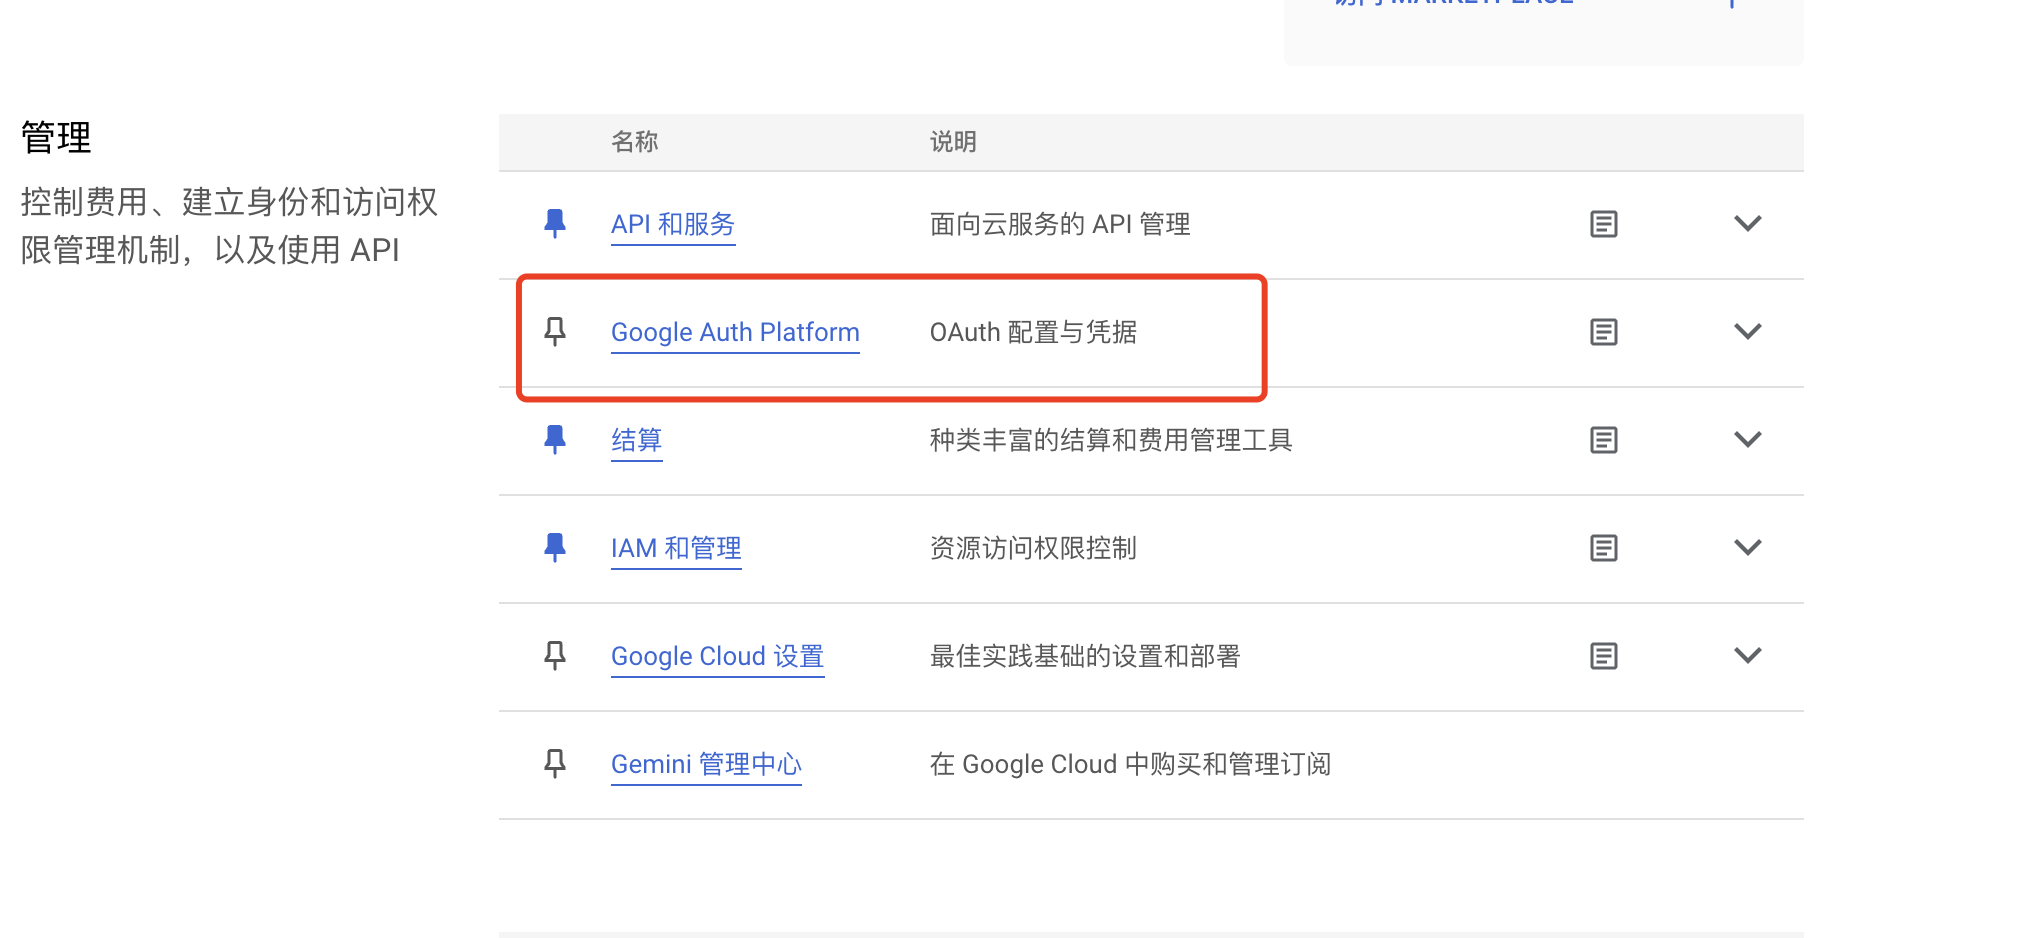Open docs icon for Google Cloud 设置
This screenshot has height=938, width=2030.
(x=1603, y=656)
